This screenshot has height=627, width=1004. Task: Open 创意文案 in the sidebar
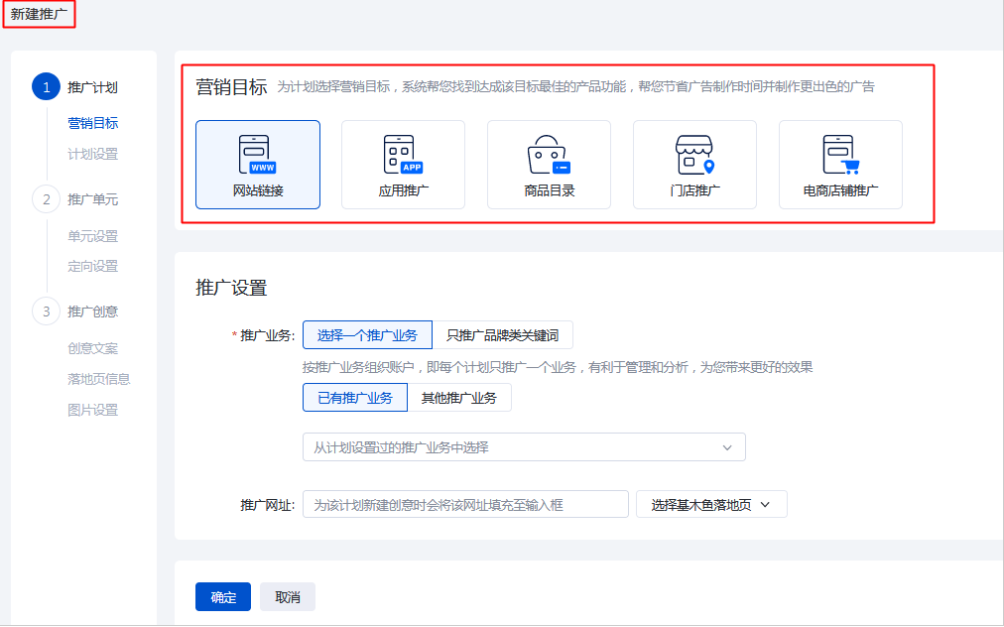click(93, 348)
